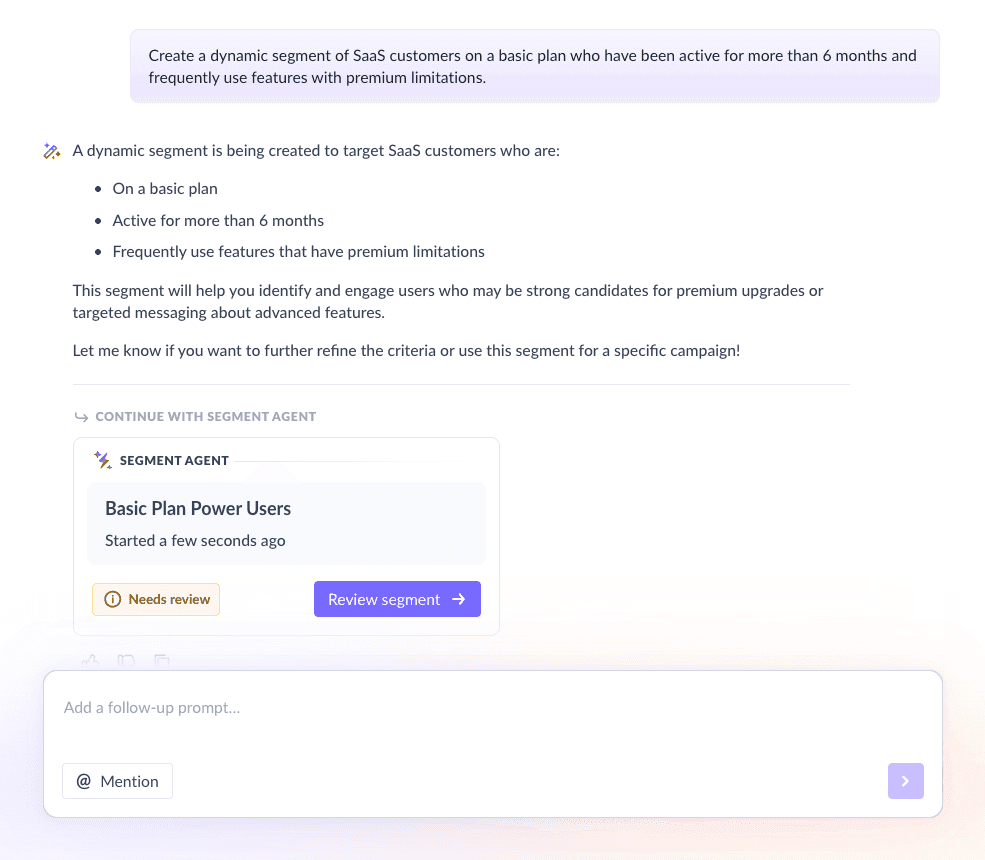Click the arrow inside the Review segment button
985x860 pixels.
coord(458,599)
